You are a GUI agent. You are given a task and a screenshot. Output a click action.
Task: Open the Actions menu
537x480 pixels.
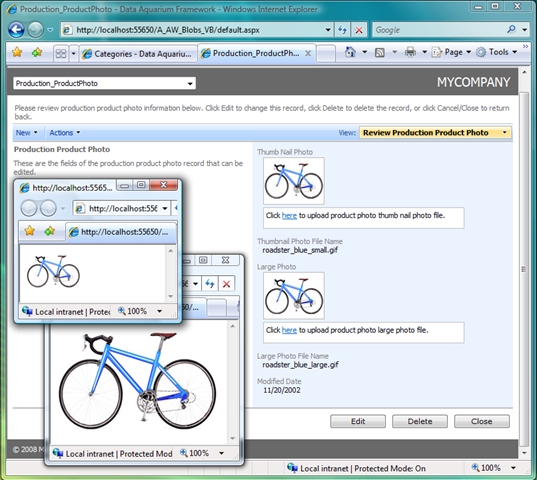point(65,133)
